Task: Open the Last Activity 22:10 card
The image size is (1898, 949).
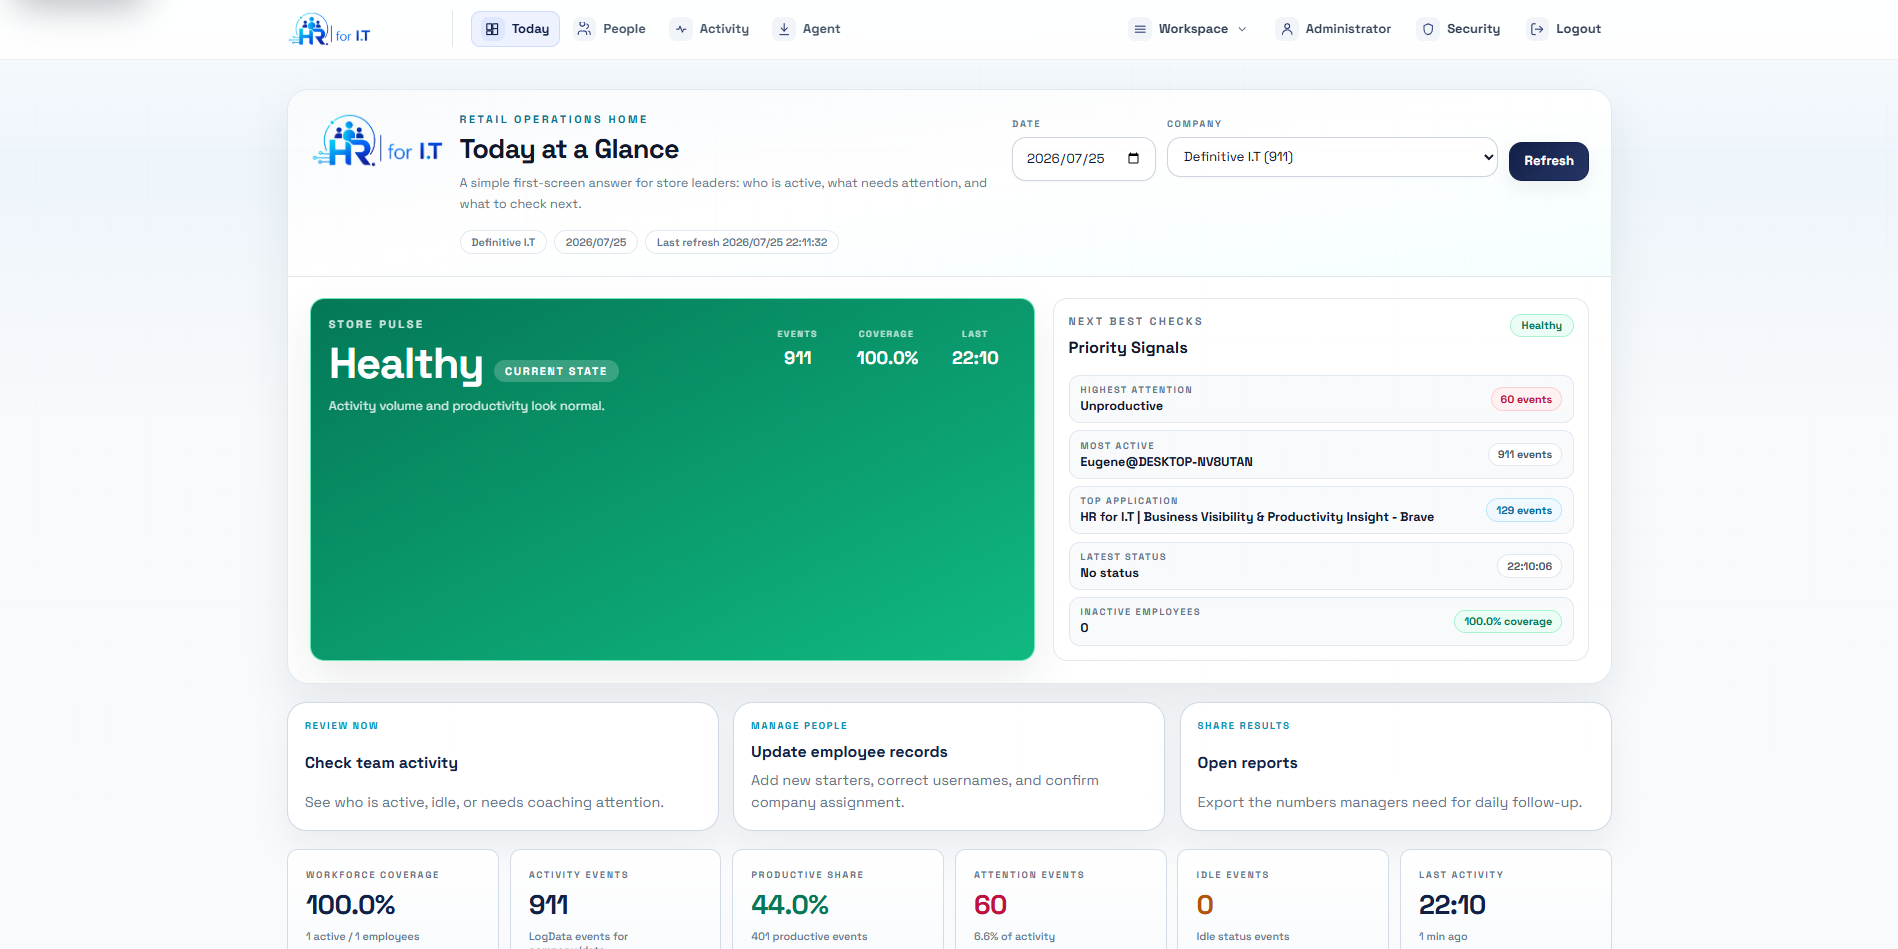Action: [x=1506, y=899]
